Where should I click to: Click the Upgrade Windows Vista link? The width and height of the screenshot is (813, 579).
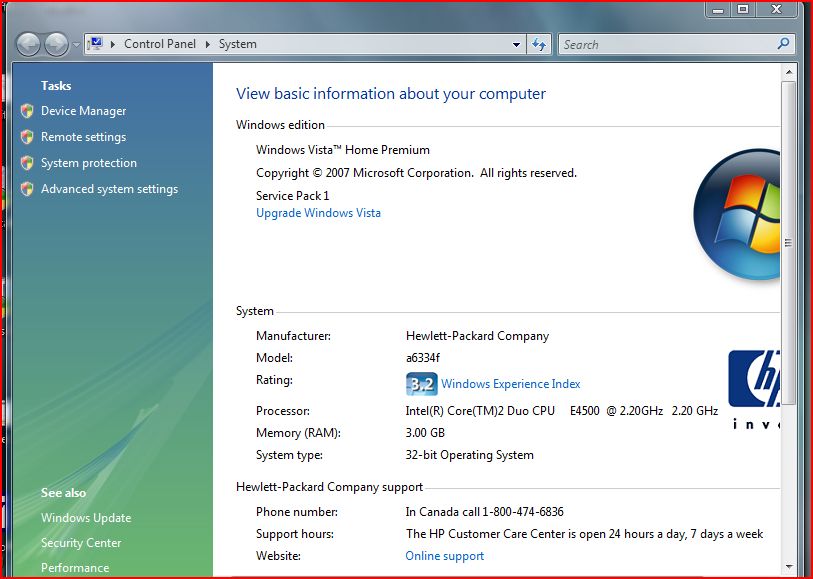point(318,213)
